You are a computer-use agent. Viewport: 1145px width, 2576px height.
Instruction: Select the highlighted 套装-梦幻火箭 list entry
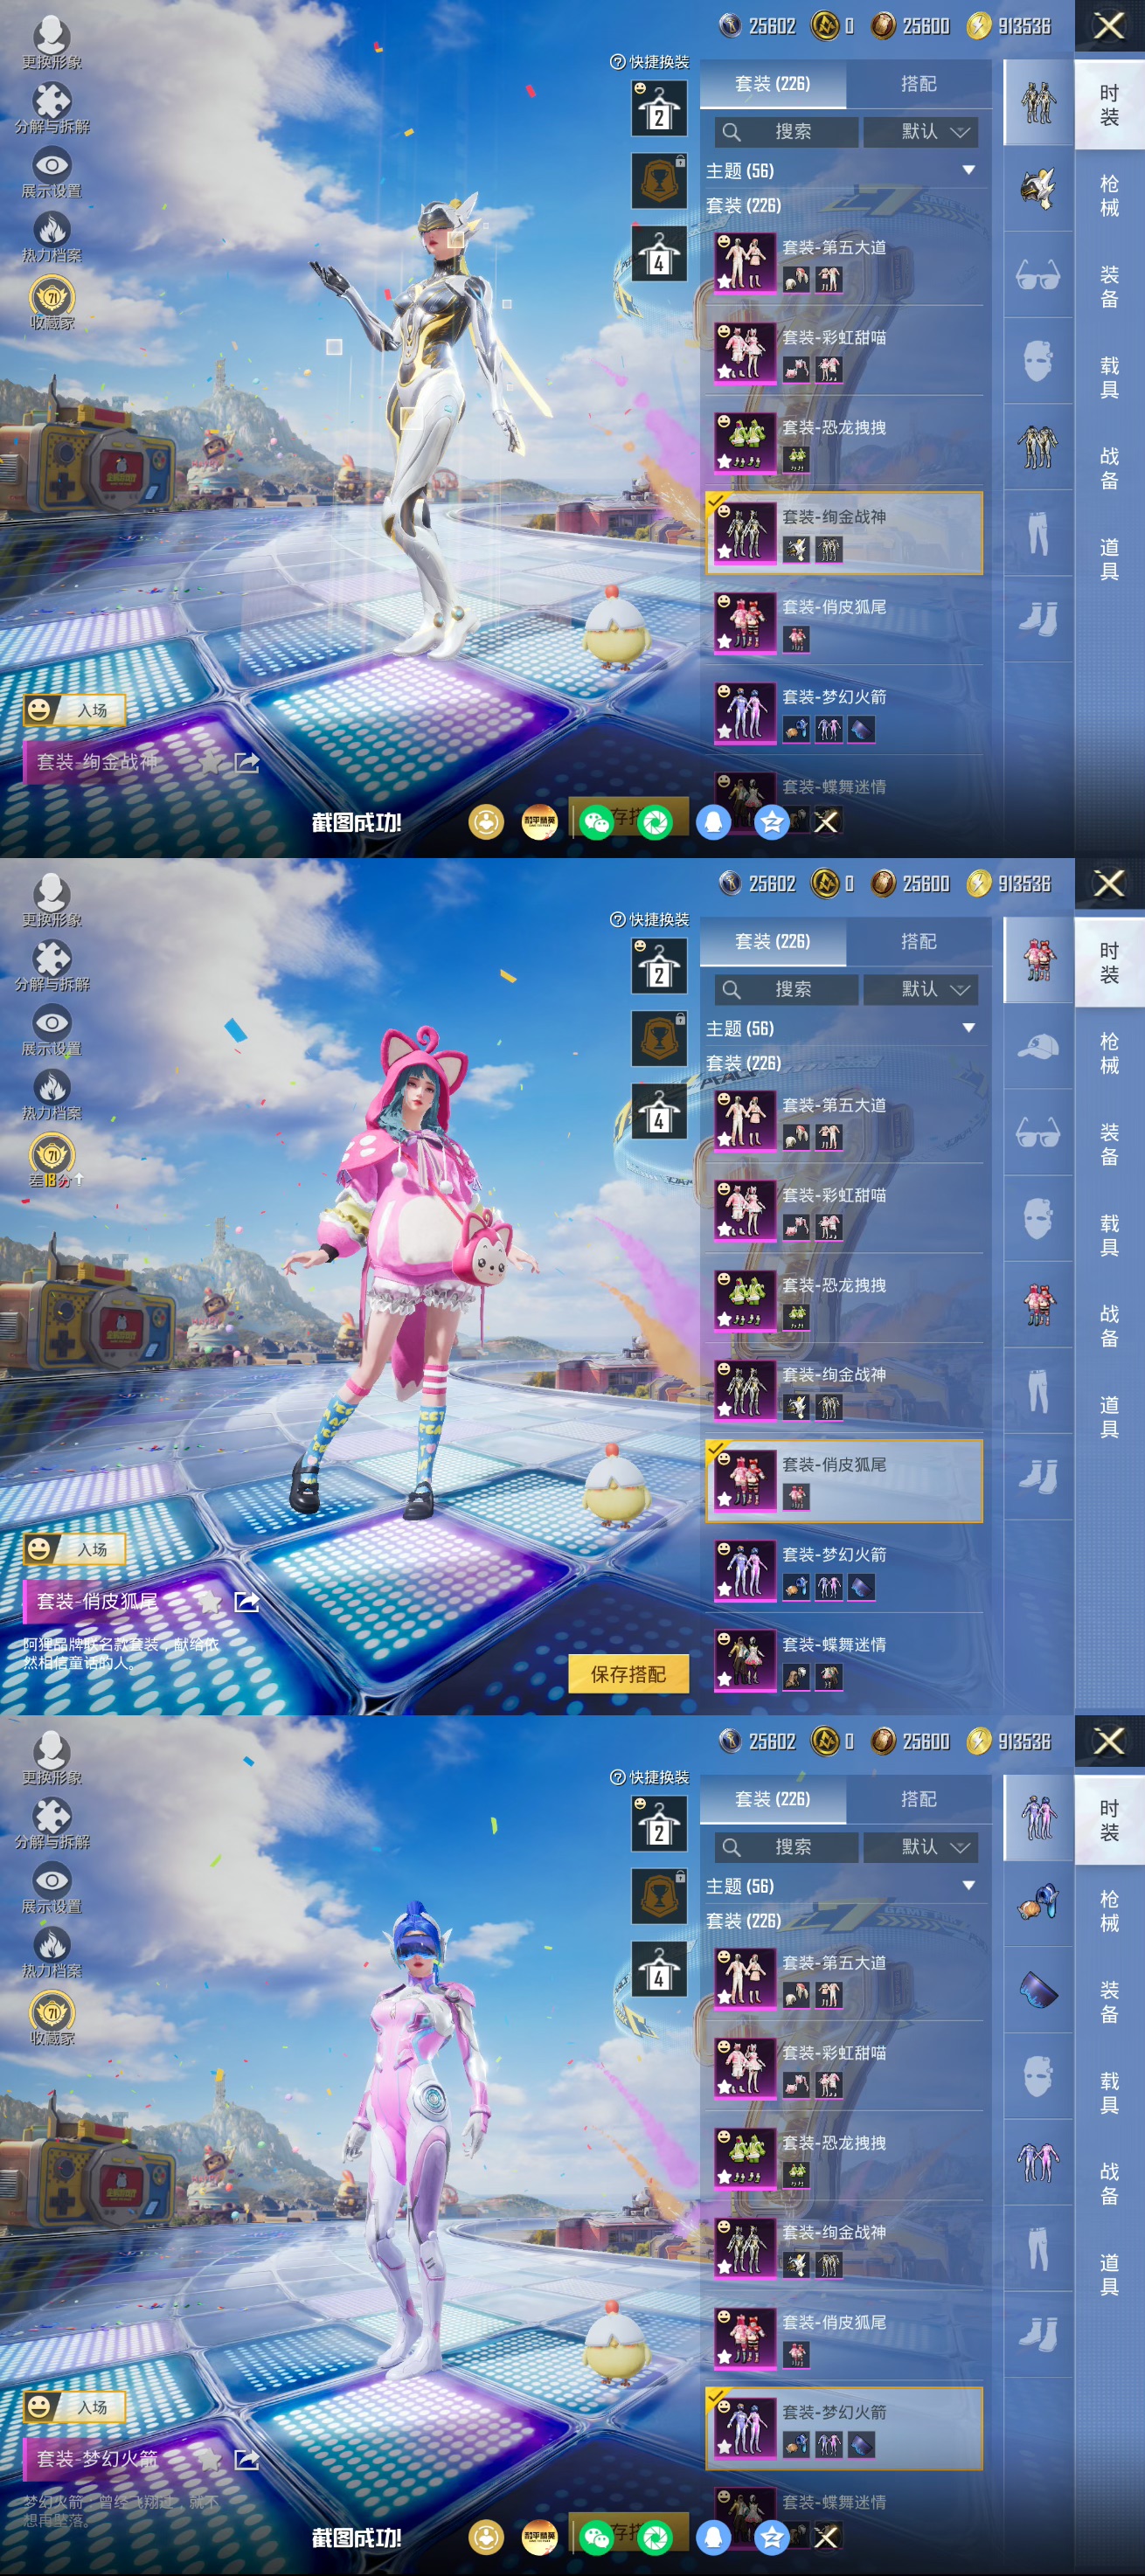point(843,2427)
